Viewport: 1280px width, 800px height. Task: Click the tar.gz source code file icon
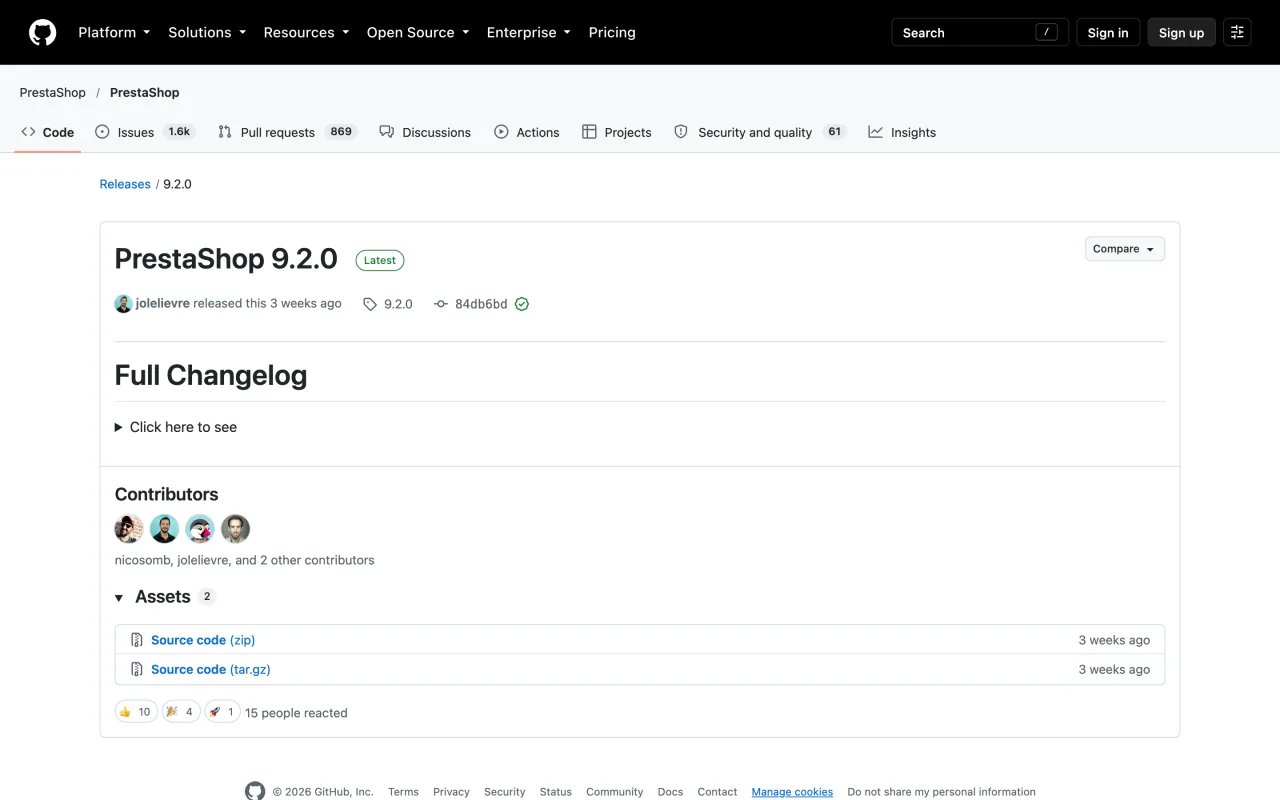pos(137,669)
